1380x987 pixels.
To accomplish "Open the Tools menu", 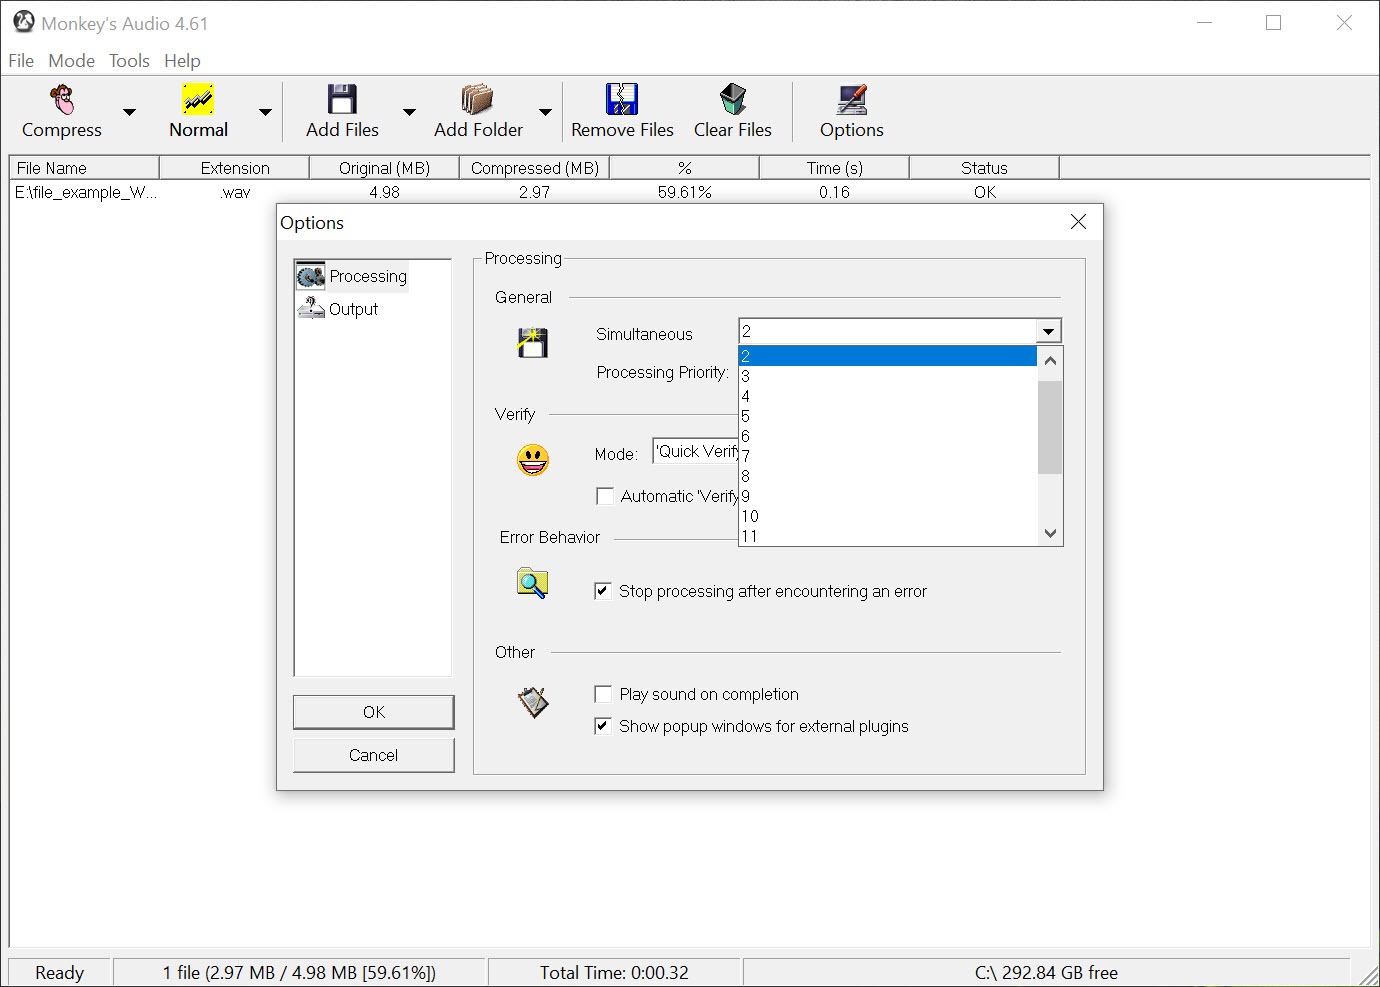I will [x=129, y=61].
